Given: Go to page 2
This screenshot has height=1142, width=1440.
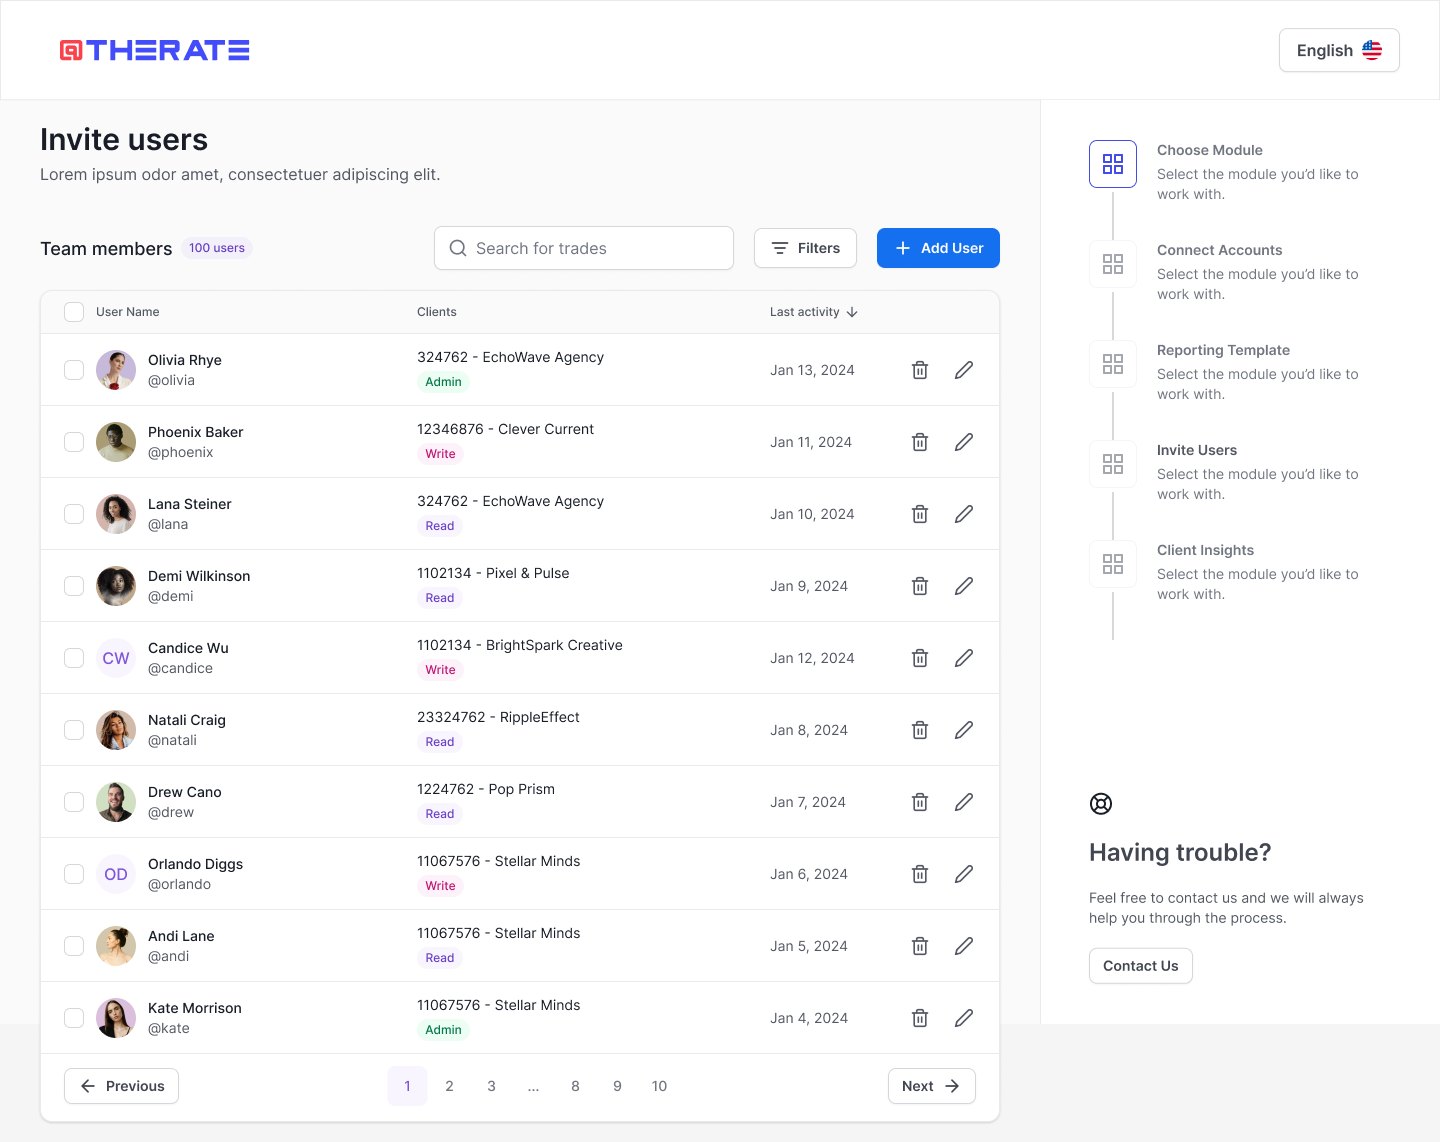Looking at the screenshot, I should click(449, 1086).
